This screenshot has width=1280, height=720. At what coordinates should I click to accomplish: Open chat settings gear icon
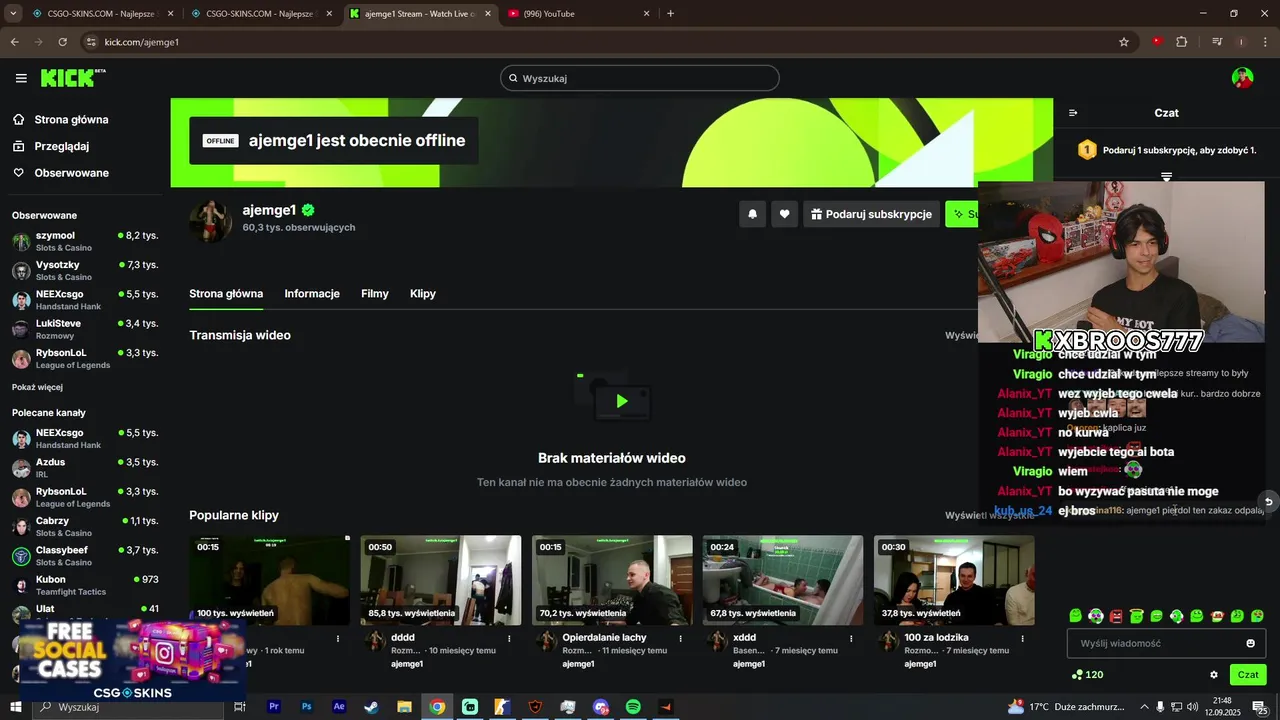[1214, 675]
